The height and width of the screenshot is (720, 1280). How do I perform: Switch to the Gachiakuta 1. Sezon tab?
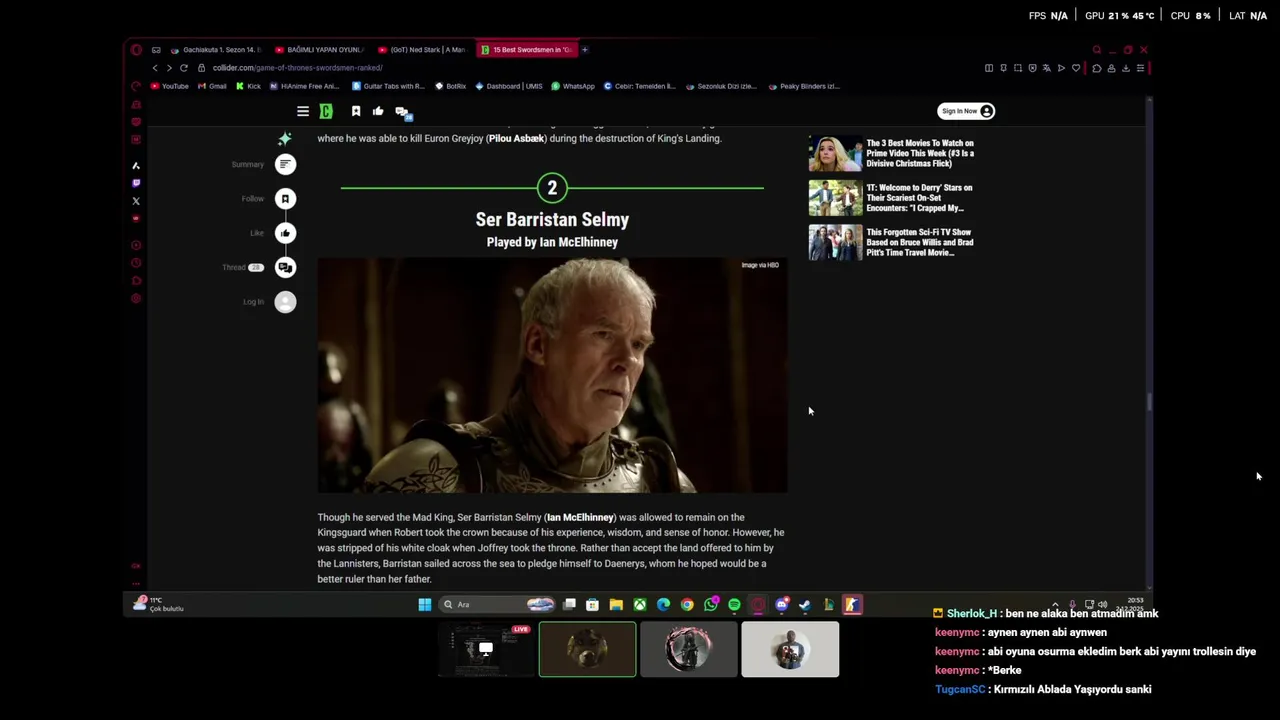(215, 49)
